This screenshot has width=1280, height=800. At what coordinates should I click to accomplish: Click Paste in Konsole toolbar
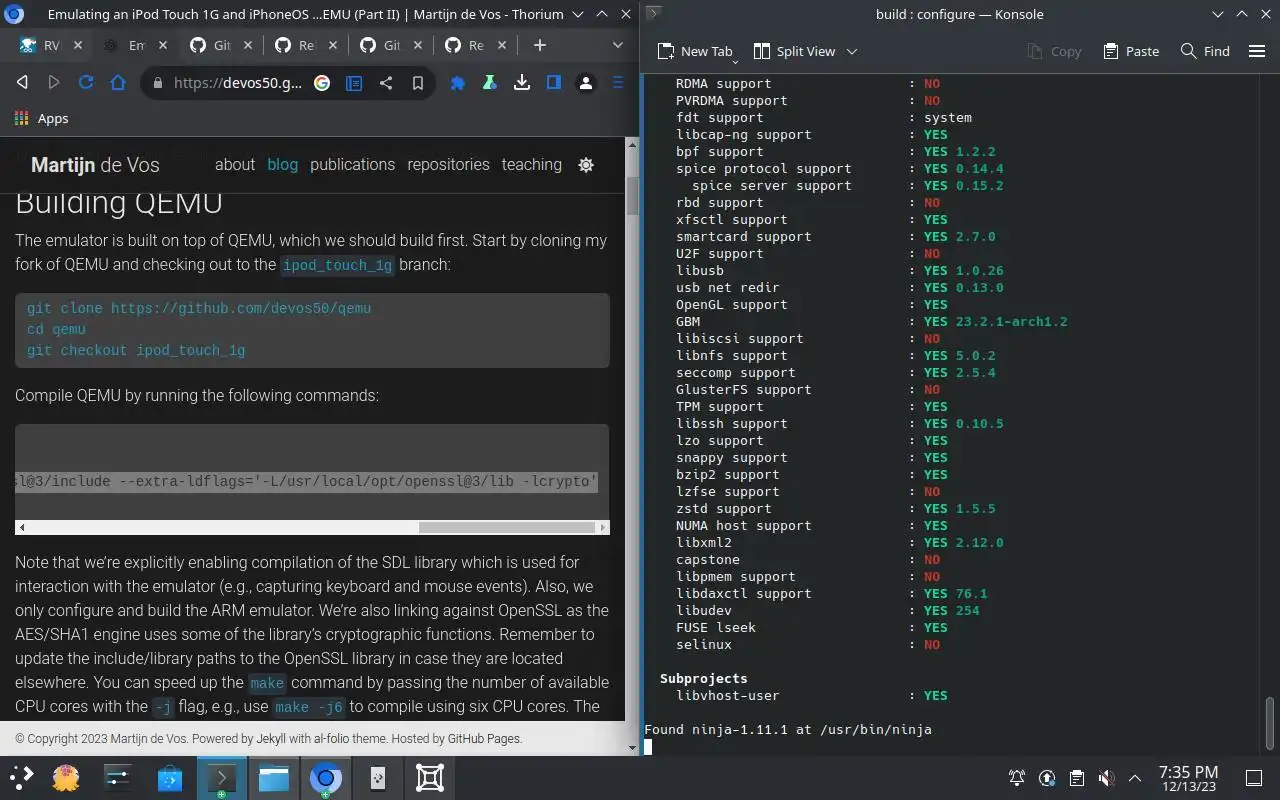[1131, 51]
